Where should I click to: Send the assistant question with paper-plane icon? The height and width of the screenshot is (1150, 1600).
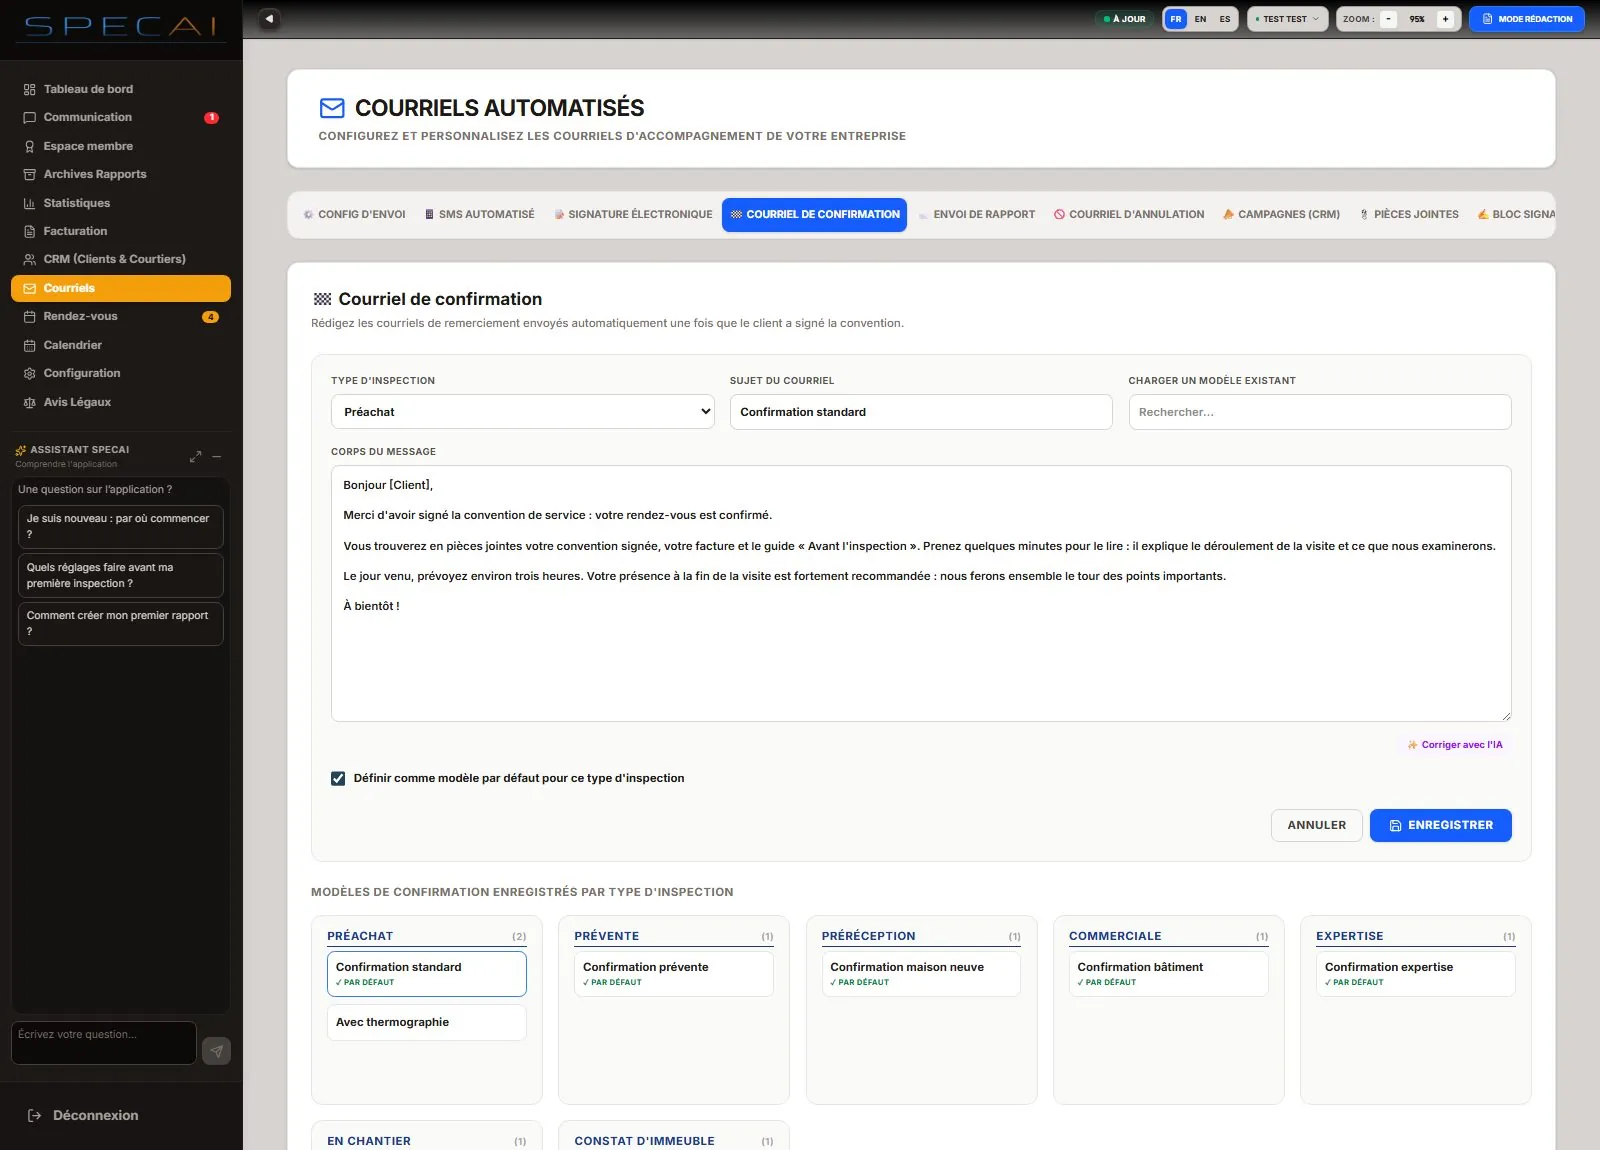coord(216,1051)
